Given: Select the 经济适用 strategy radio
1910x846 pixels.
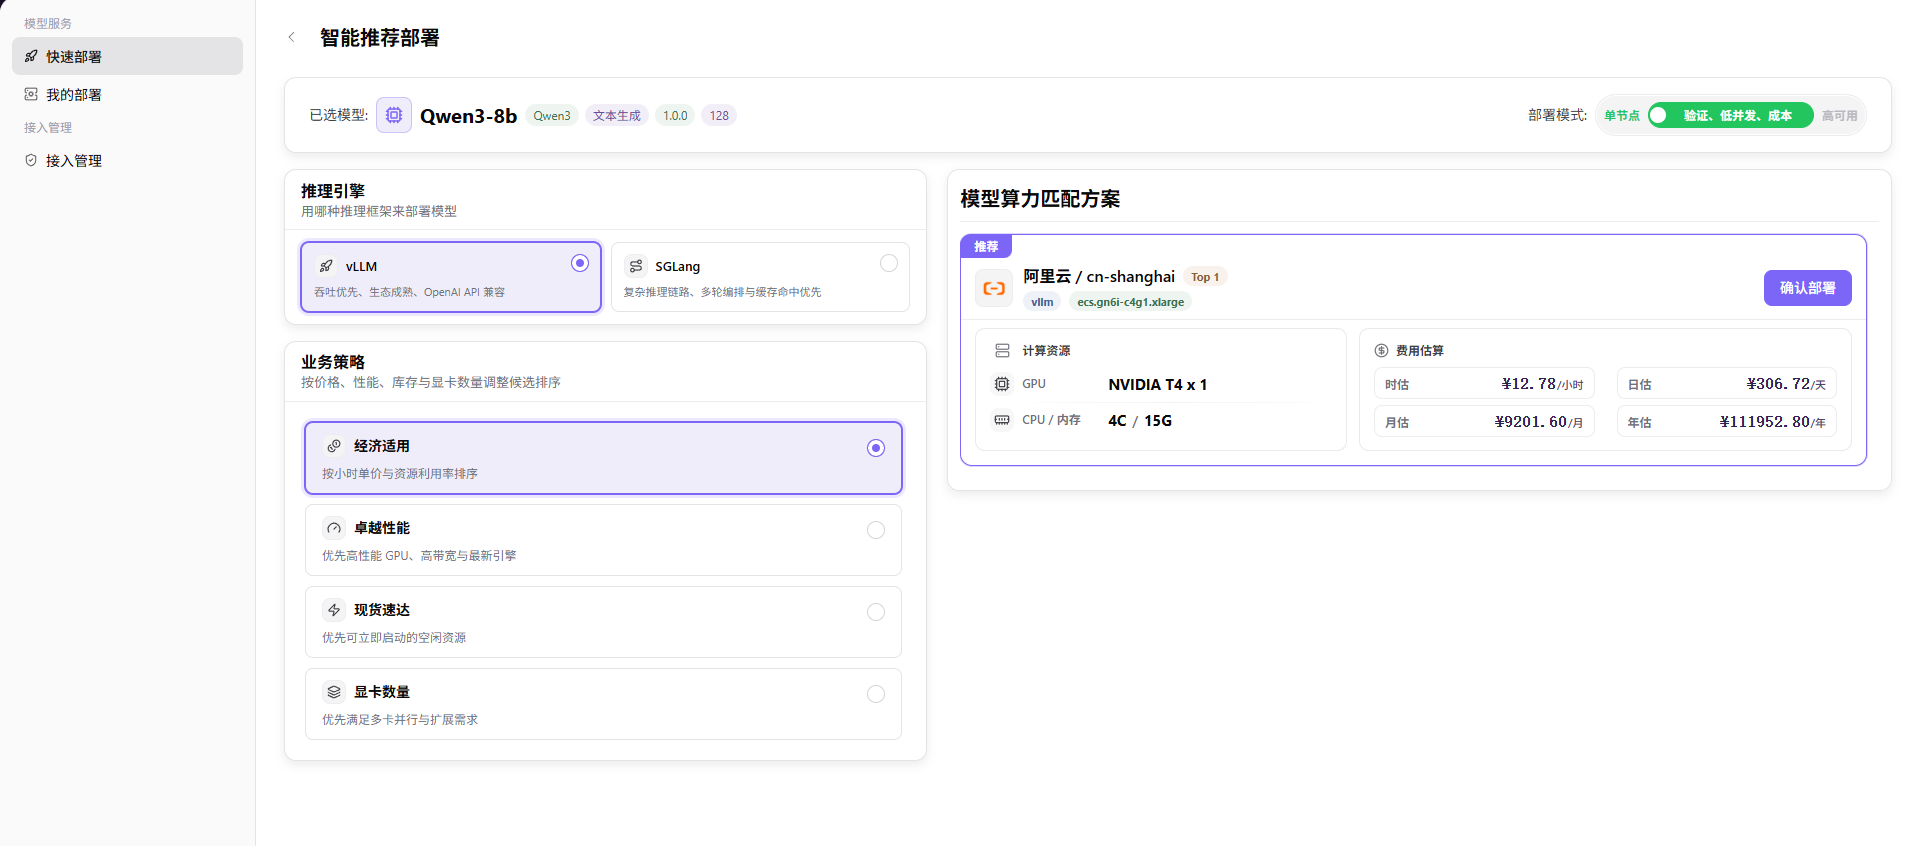Looking at the screenshot, I should pos(876,448).
